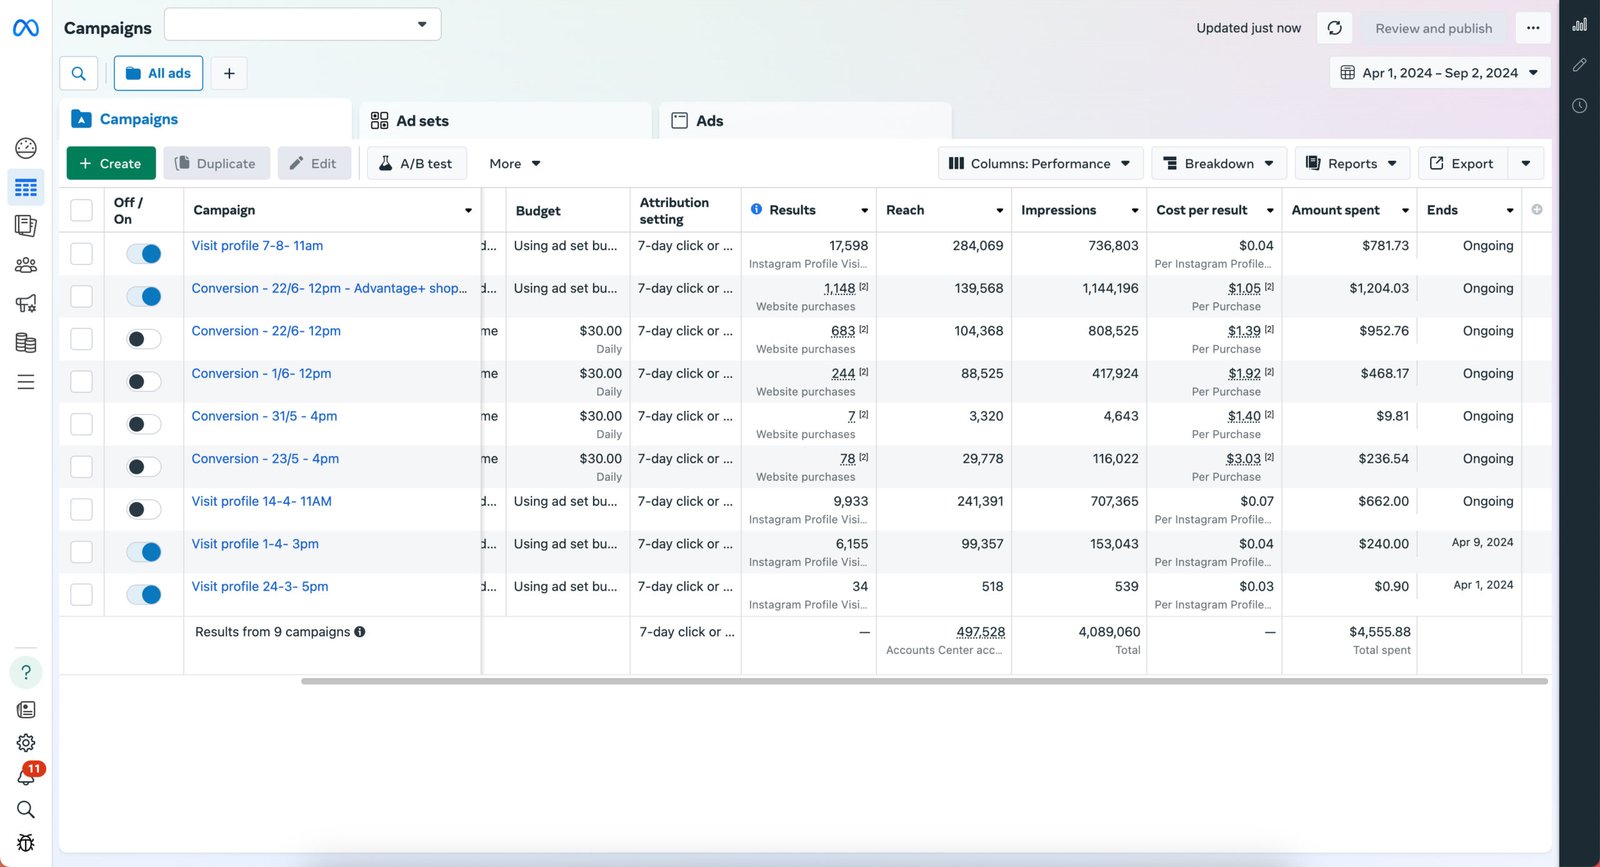
Task: Open Conversion - 22/6- 12pm campaign link
Action: [x=266, y=331]
